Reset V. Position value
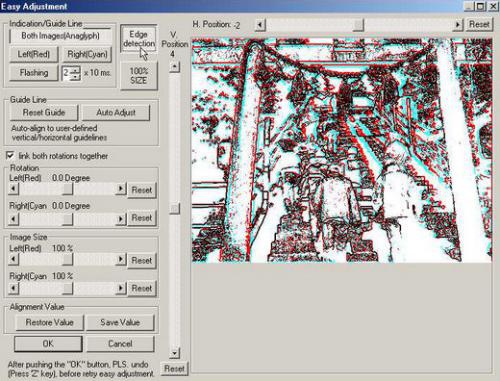 tap(174, 369)
